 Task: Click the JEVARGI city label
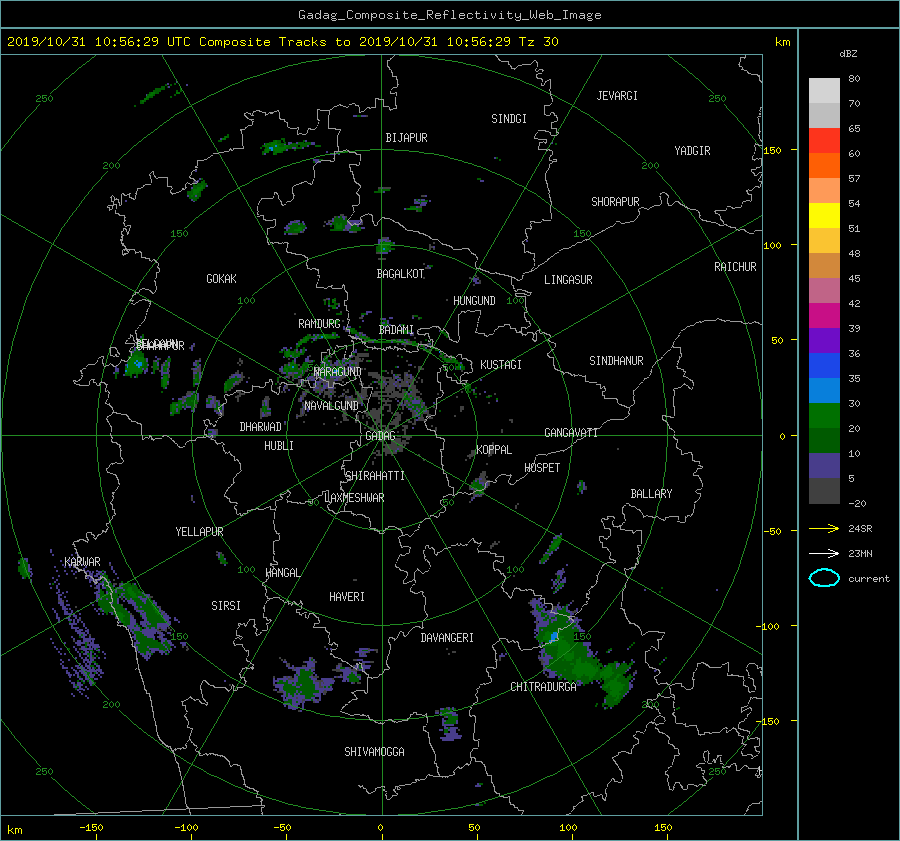(x=617, y=96)
